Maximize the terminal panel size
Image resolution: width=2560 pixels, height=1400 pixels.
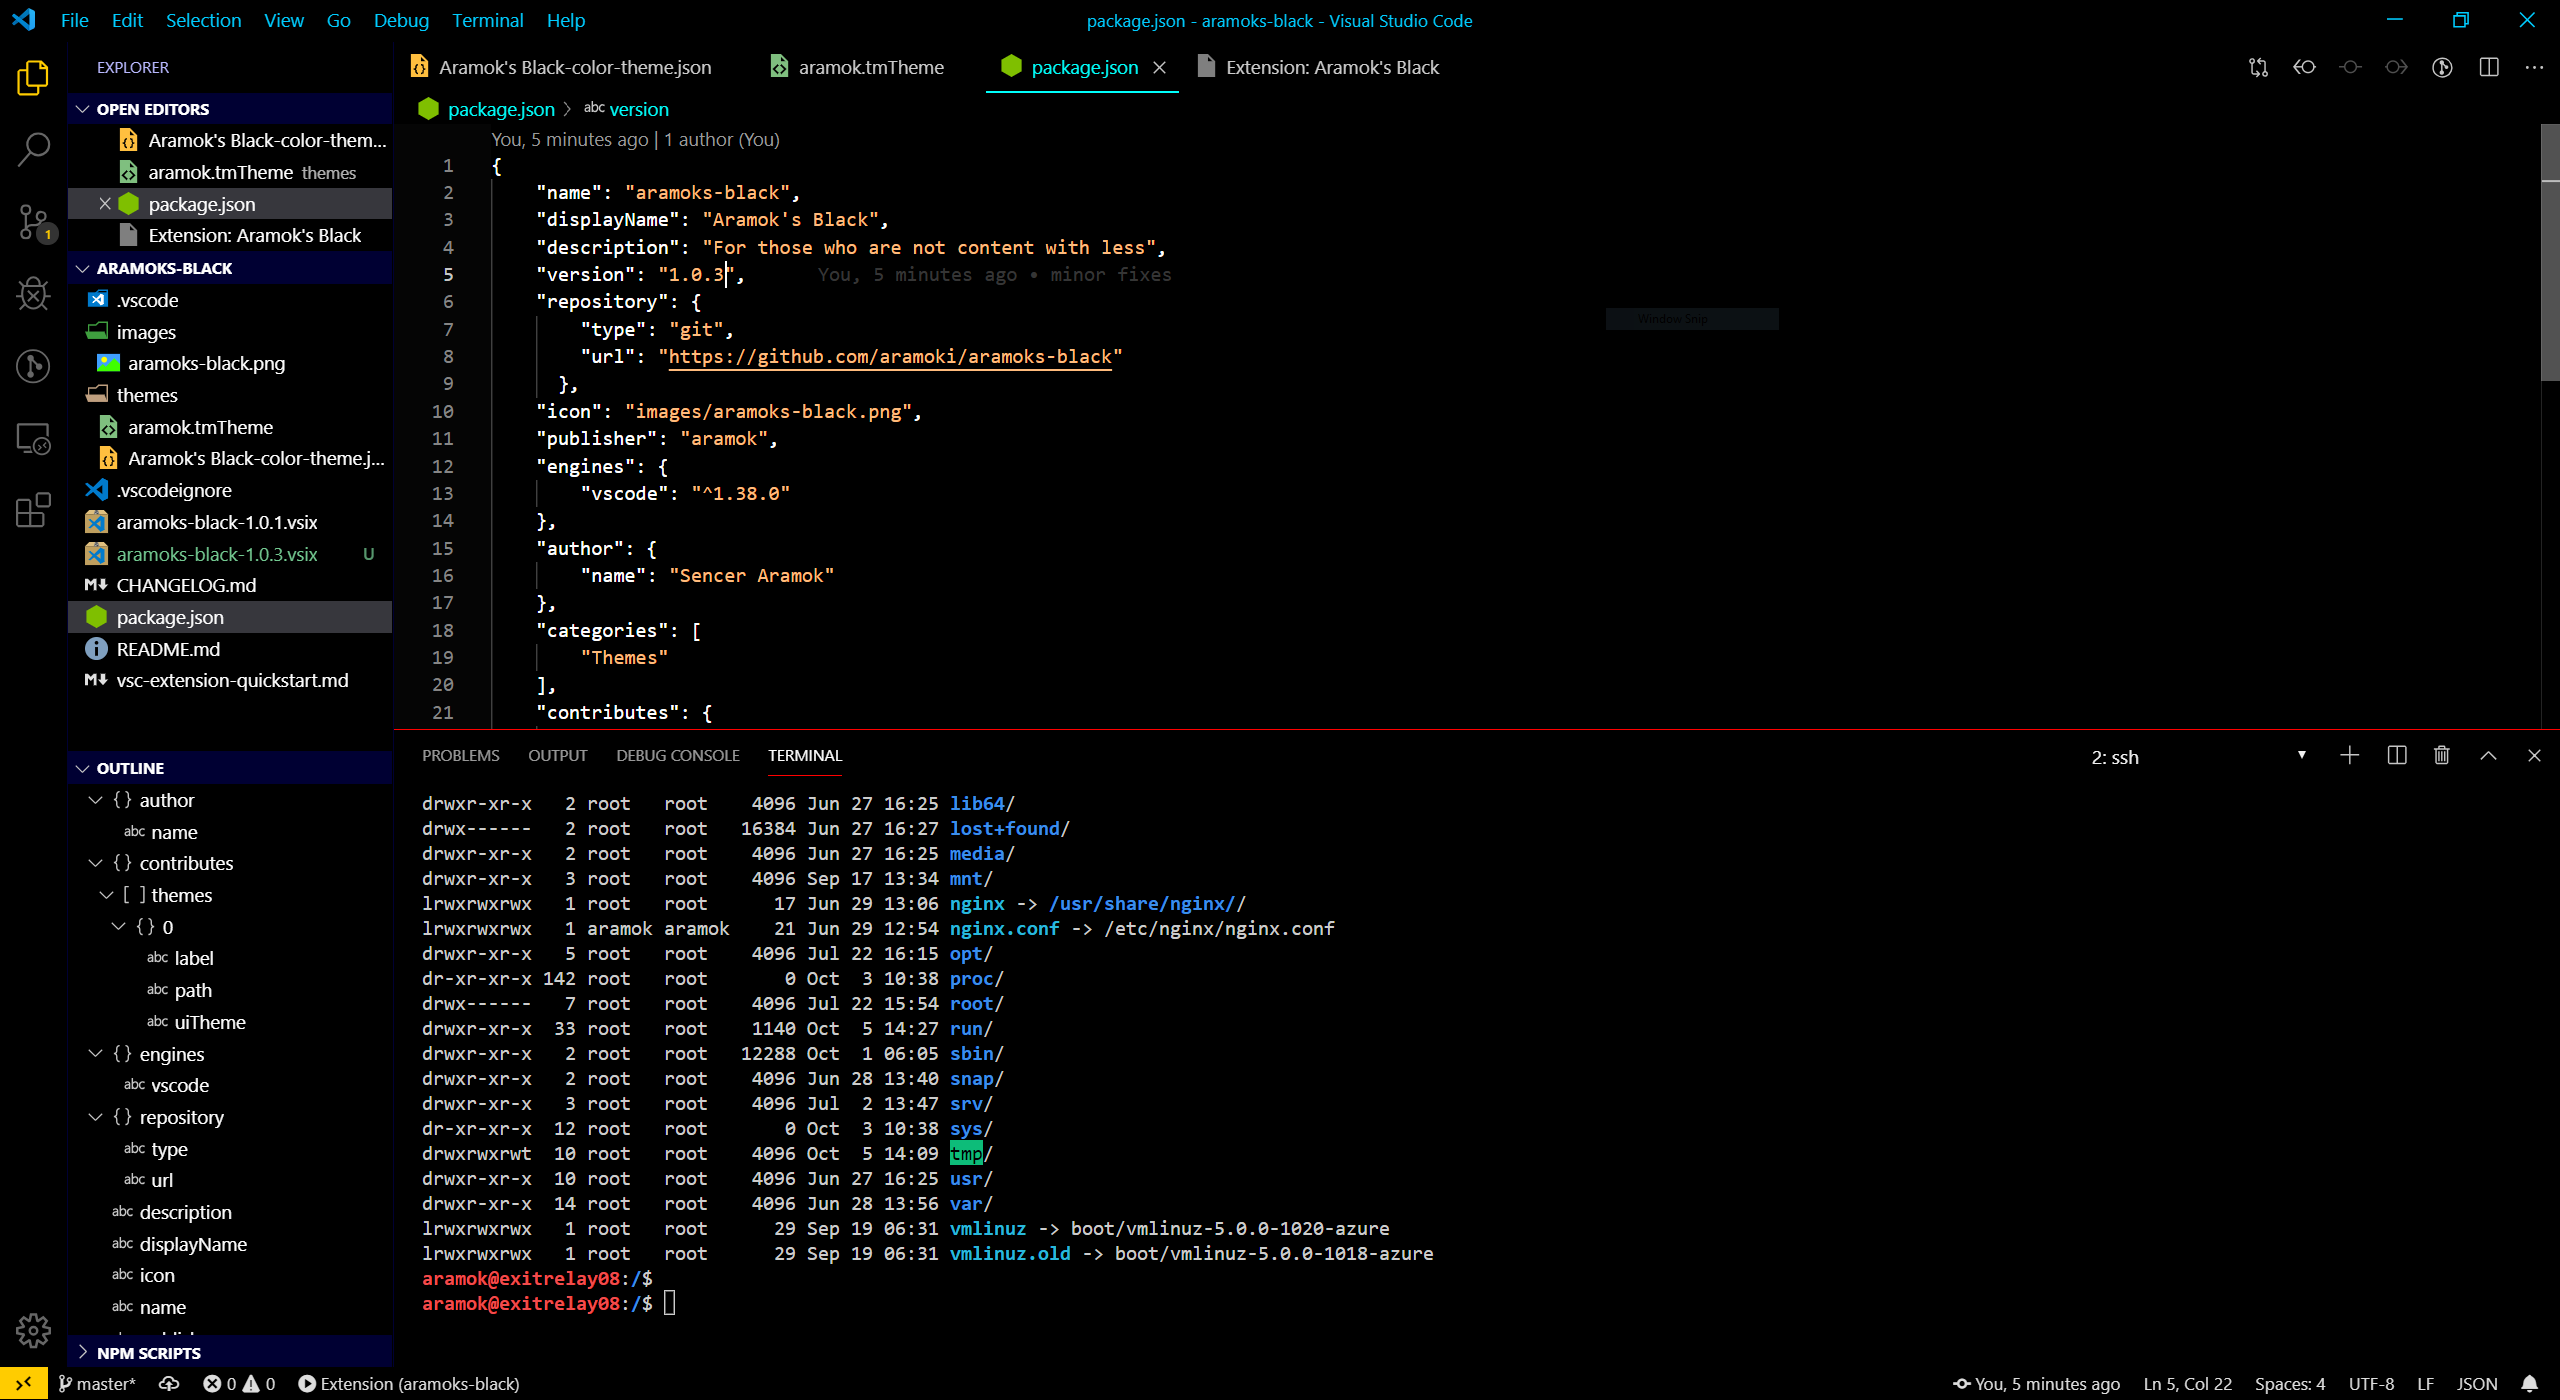[x=2488, y=756]
